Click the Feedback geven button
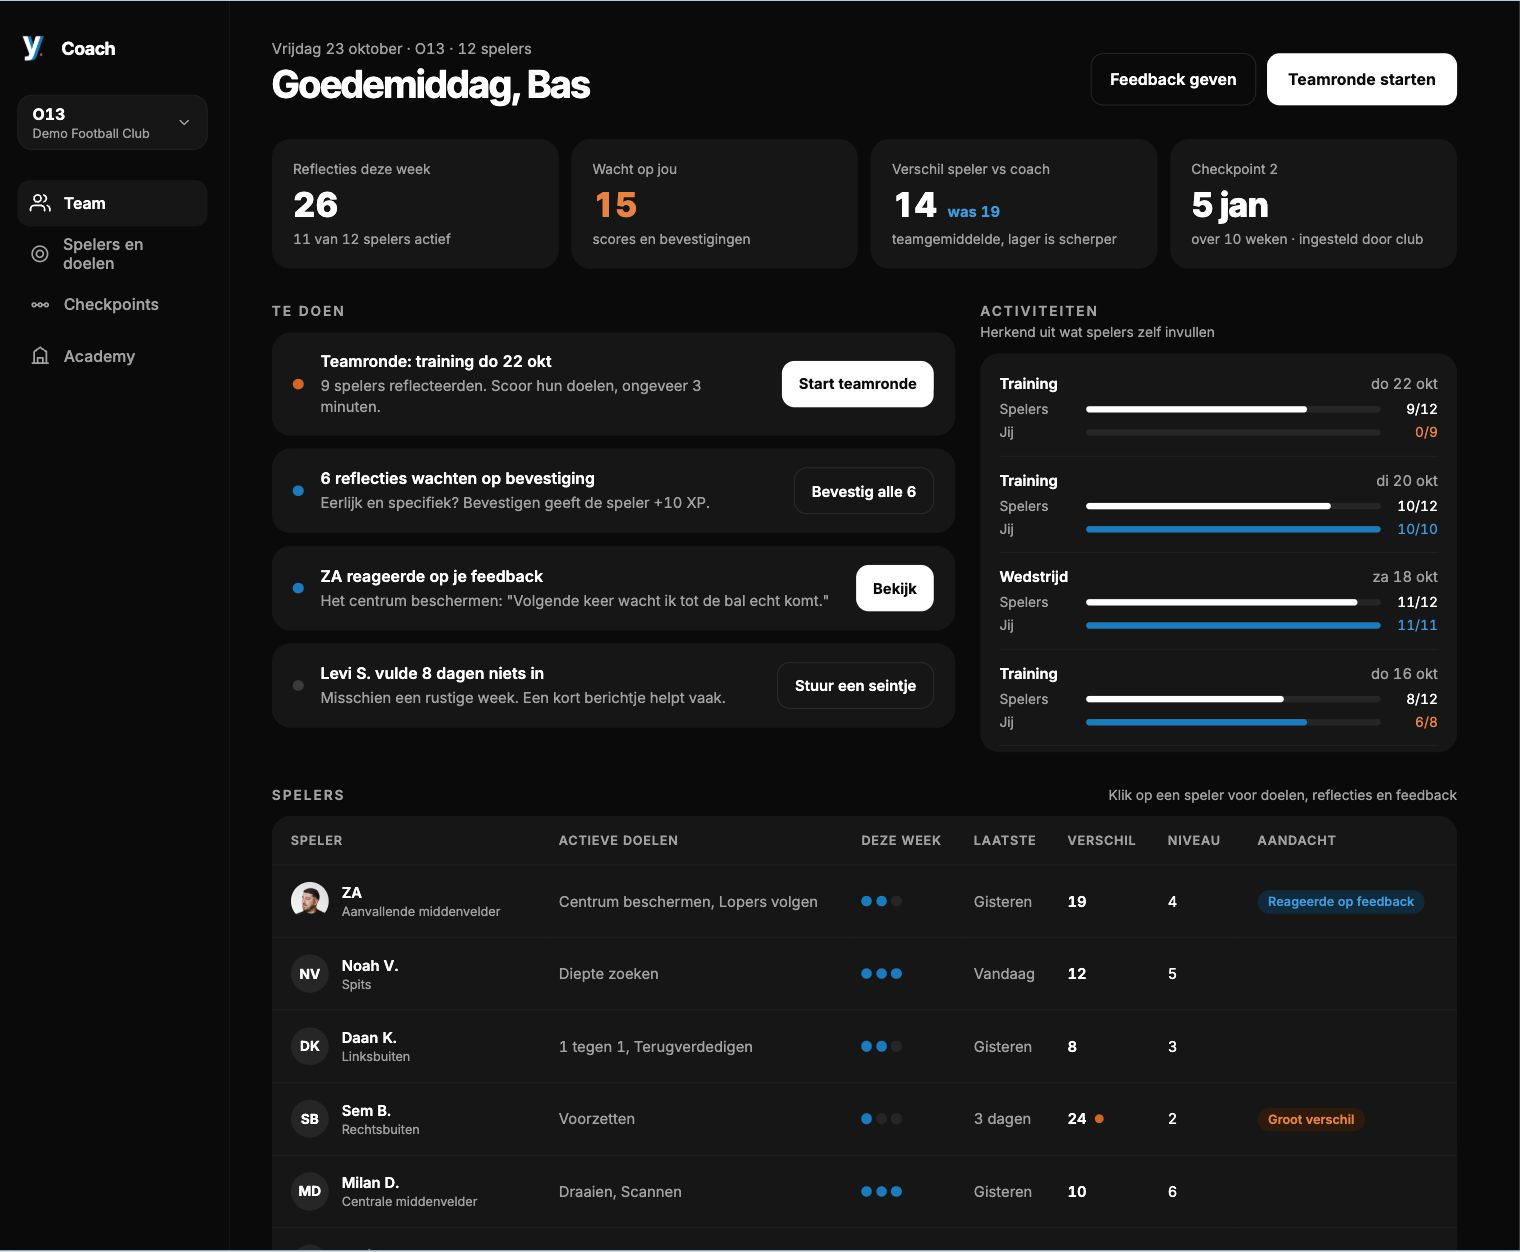This screenshot has height=1252, width=1520. tap(1173, 79)
